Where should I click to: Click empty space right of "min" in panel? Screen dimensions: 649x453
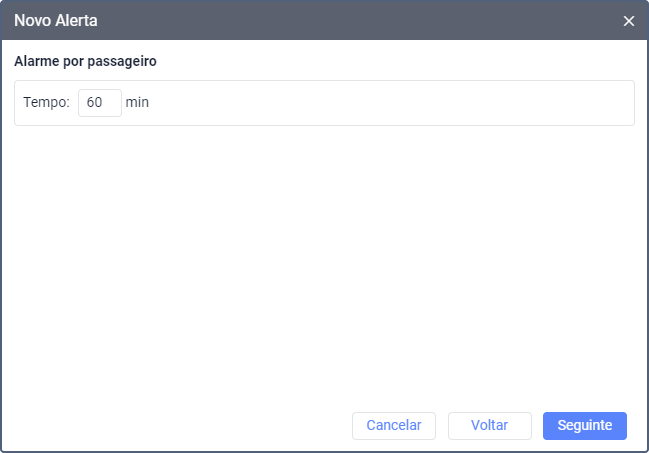point(400,103)
